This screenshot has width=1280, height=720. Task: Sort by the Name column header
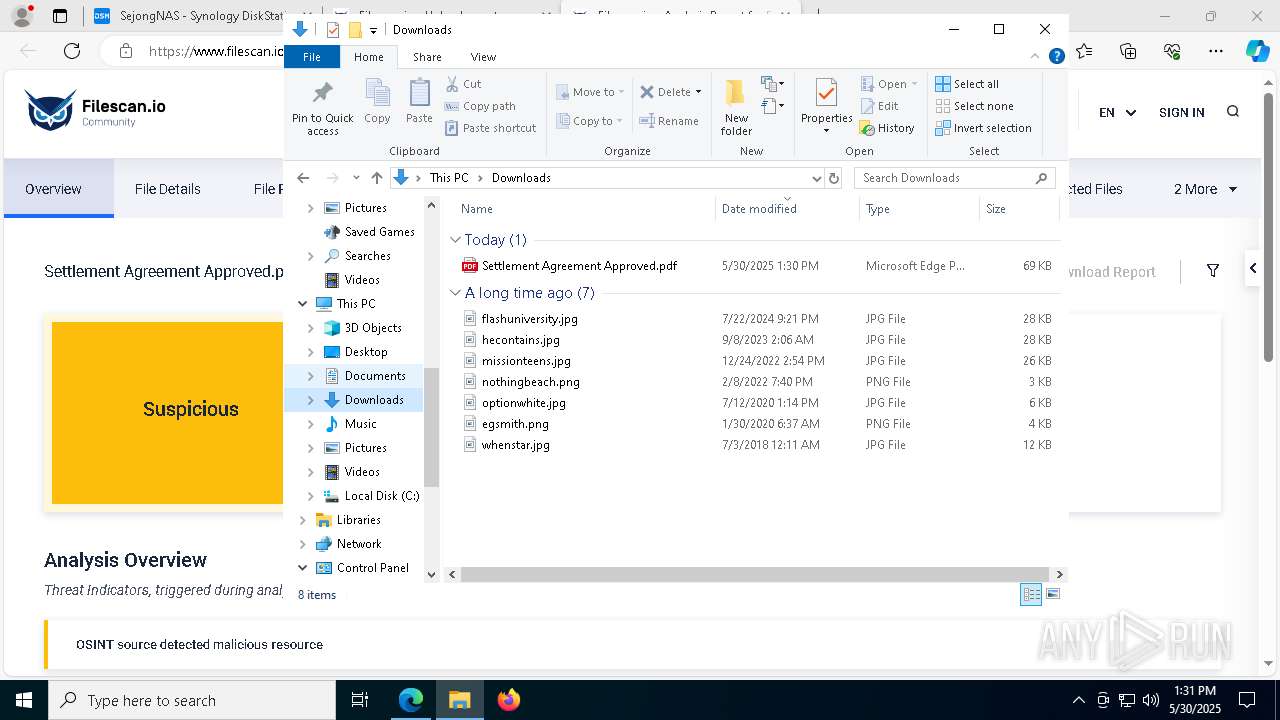(x=477, y=209)
